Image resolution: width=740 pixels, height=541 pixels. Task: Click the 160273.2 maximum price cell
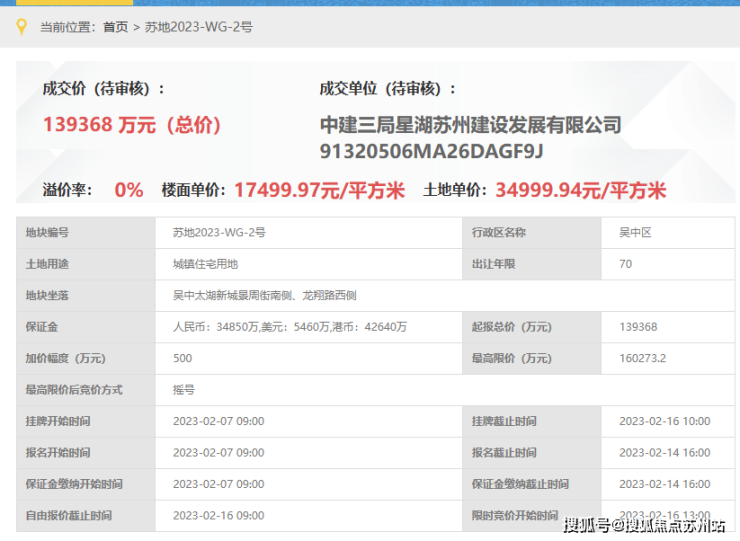tap(668, 358)
